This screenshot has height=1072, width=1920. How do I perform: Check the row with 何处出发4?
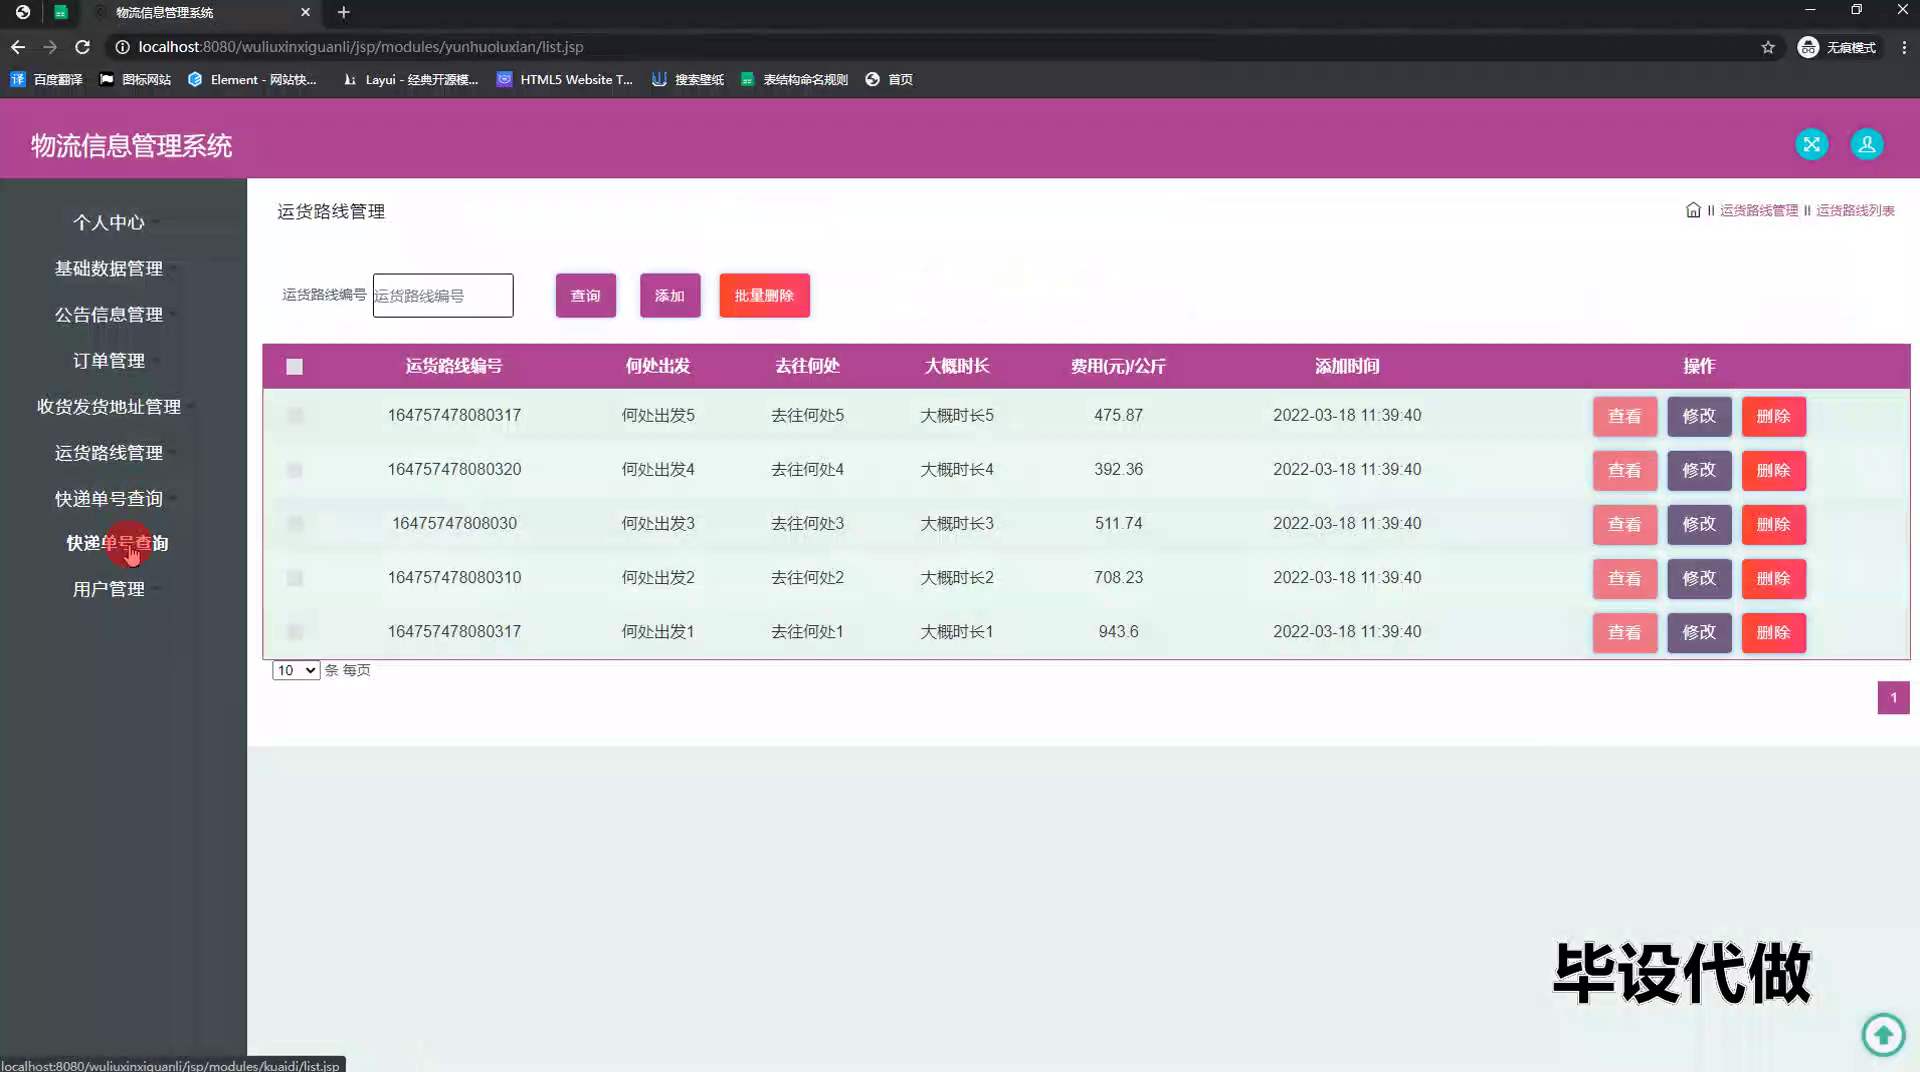294,470
